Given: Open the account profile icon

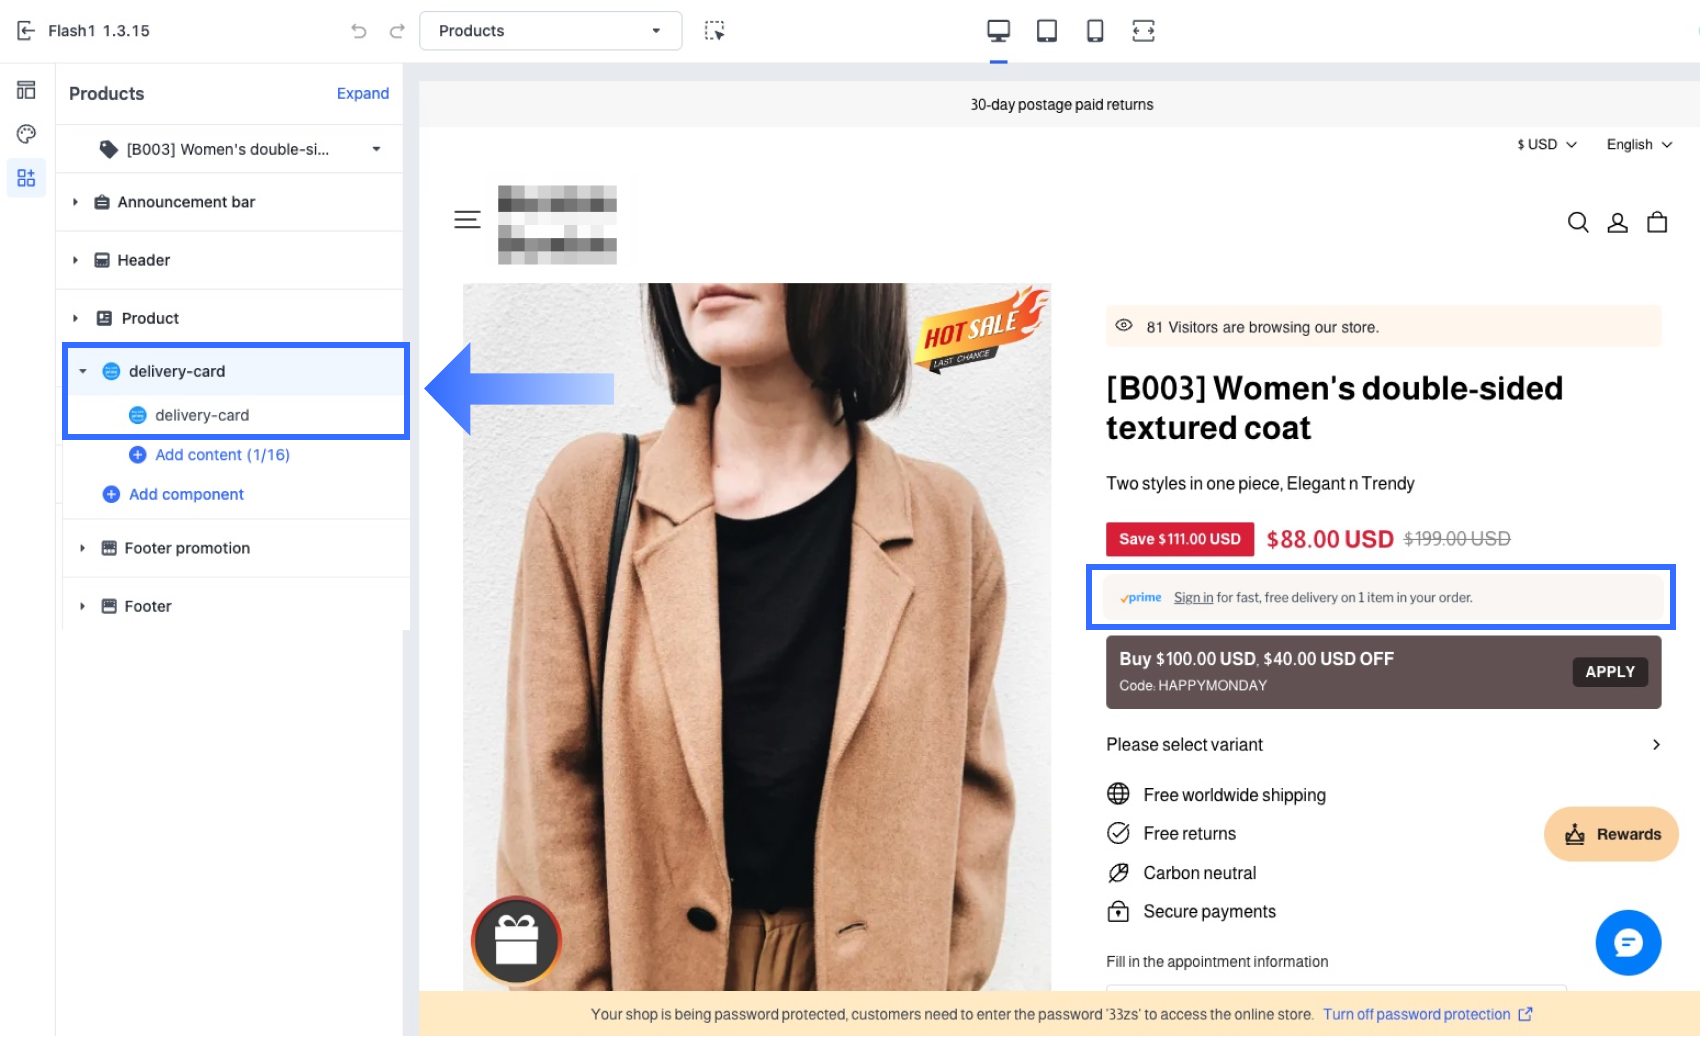Looking at the screenshot, I should pos(1617,222).
